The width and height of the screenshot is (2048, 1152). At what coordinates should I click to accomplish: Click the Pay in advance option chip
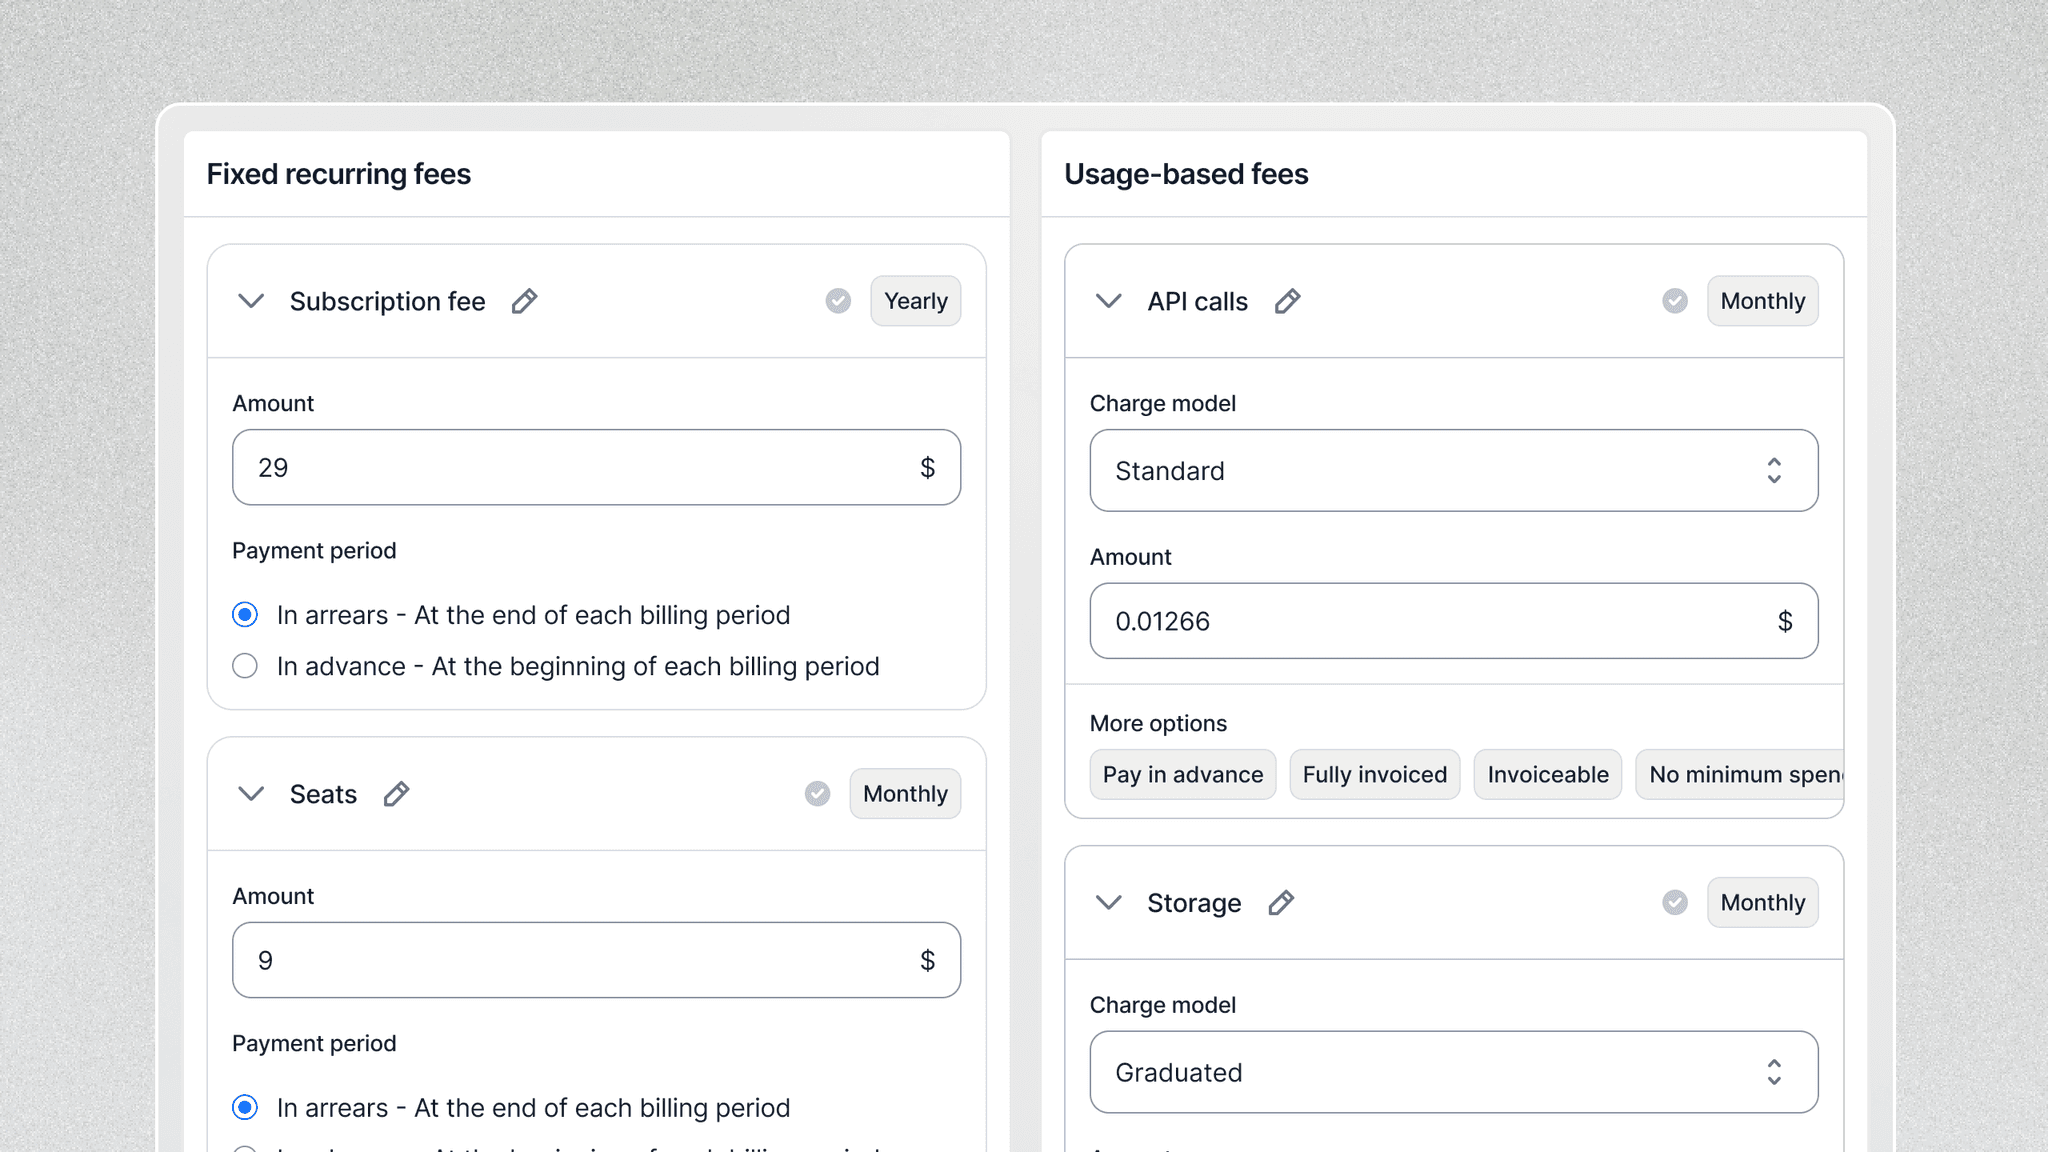tap(1182, 775)
